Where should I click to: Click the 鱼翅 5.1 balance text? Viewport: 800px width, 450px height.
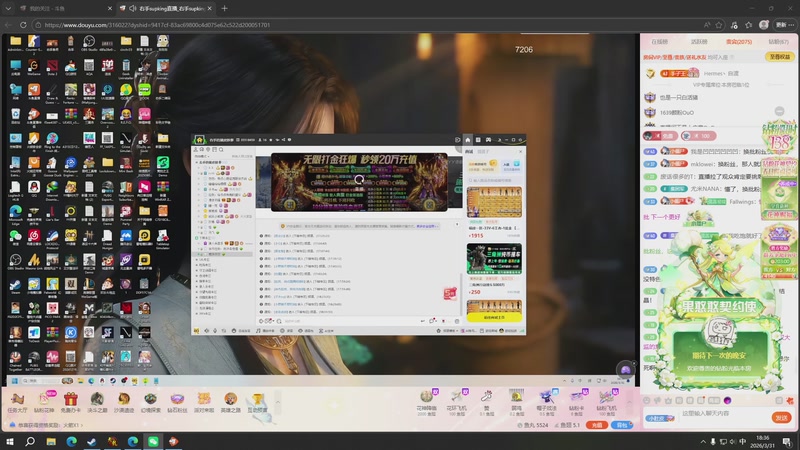point(567,425)
